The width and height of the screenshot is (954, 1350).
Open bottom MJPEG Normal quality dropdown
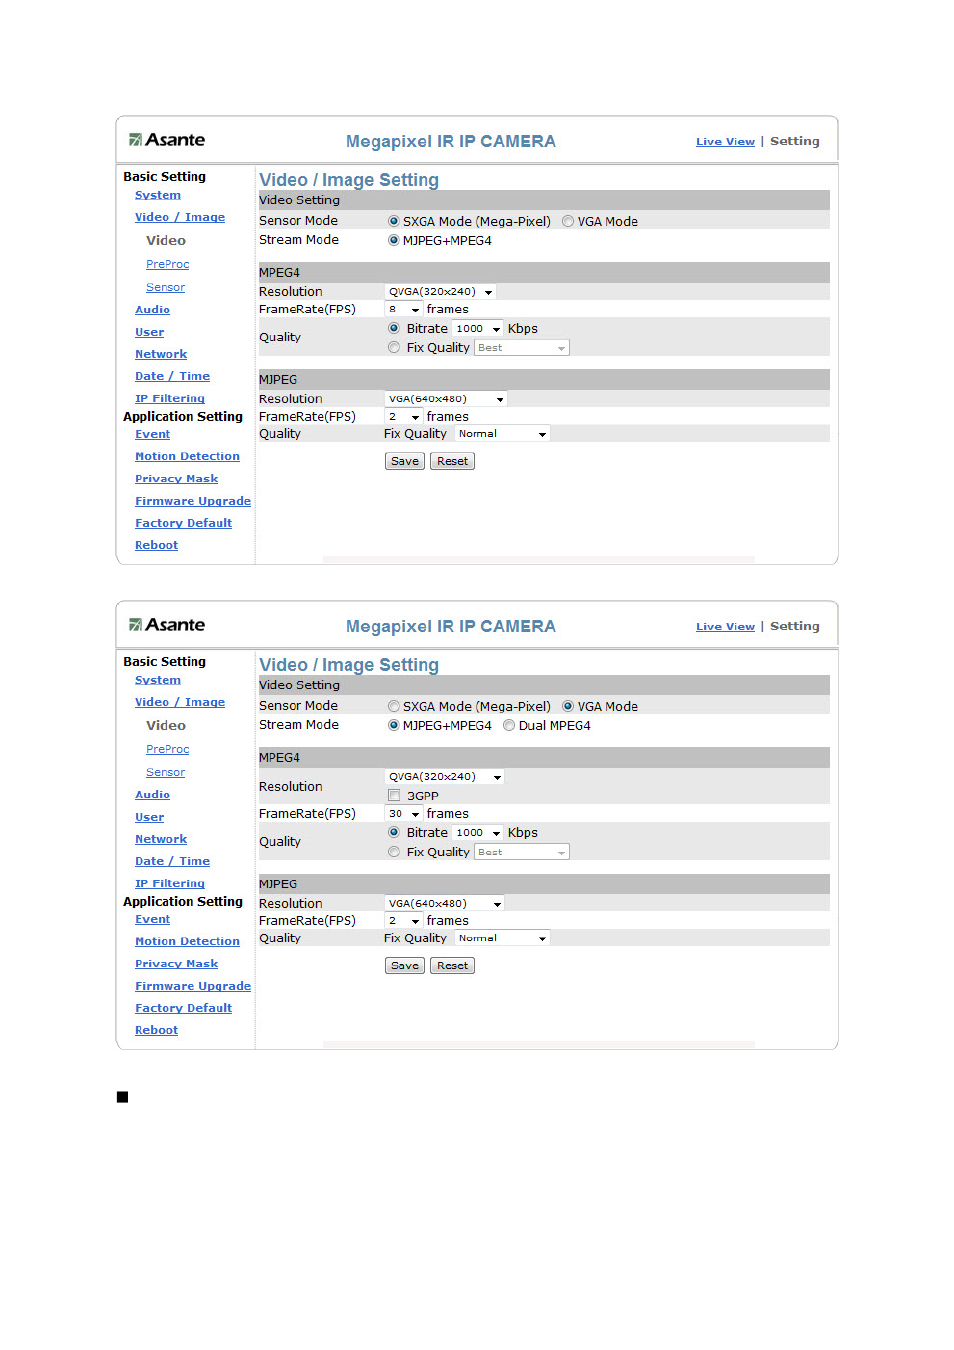click(502, 938)
